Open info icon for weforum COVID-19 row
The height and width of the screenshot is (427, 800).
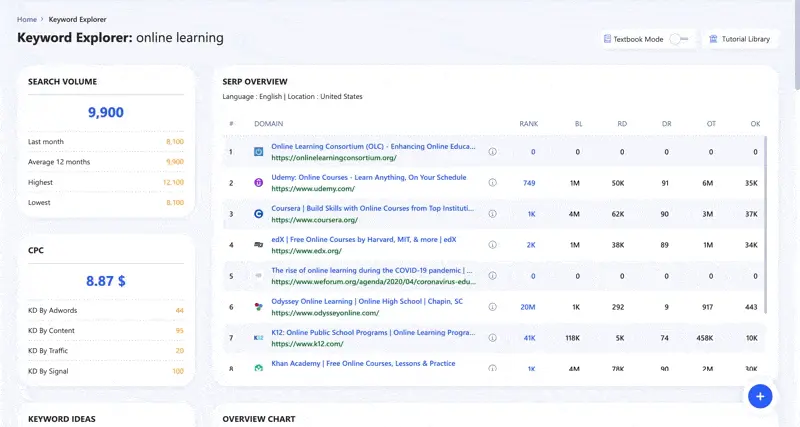(492, 276)
